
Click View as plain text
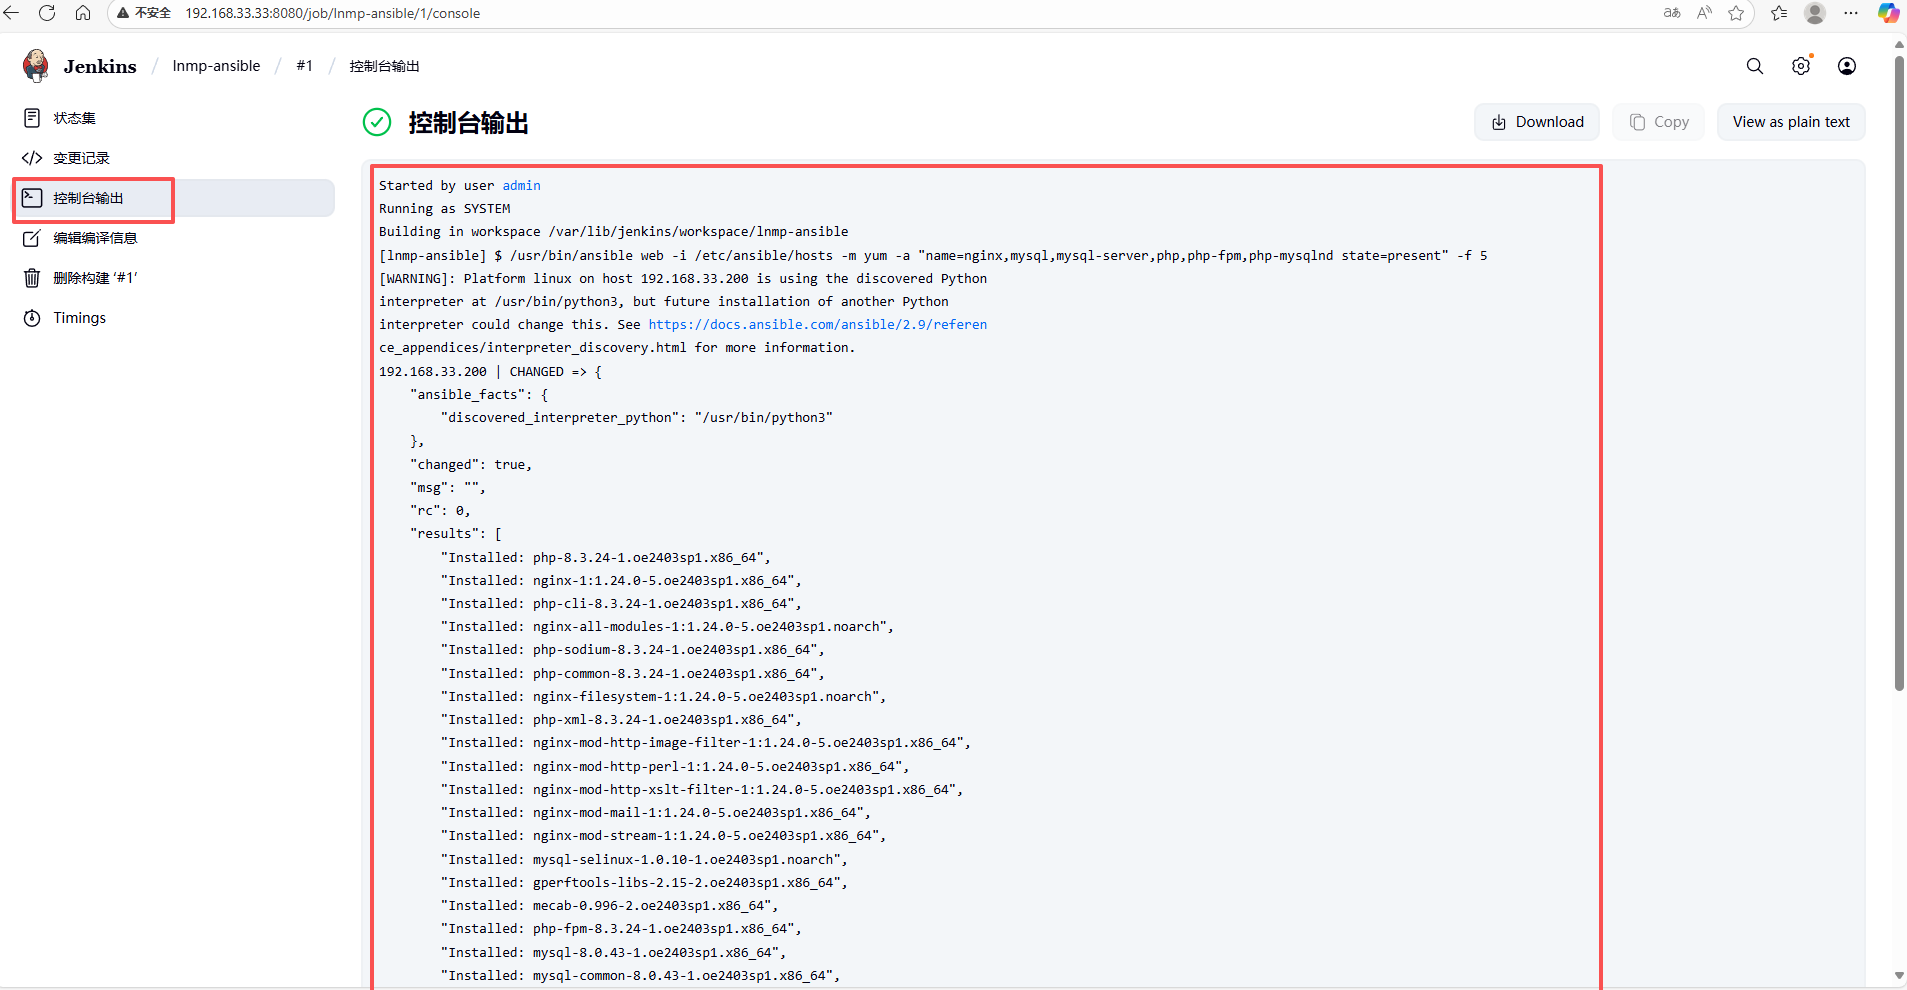(x=1791, y=122)
